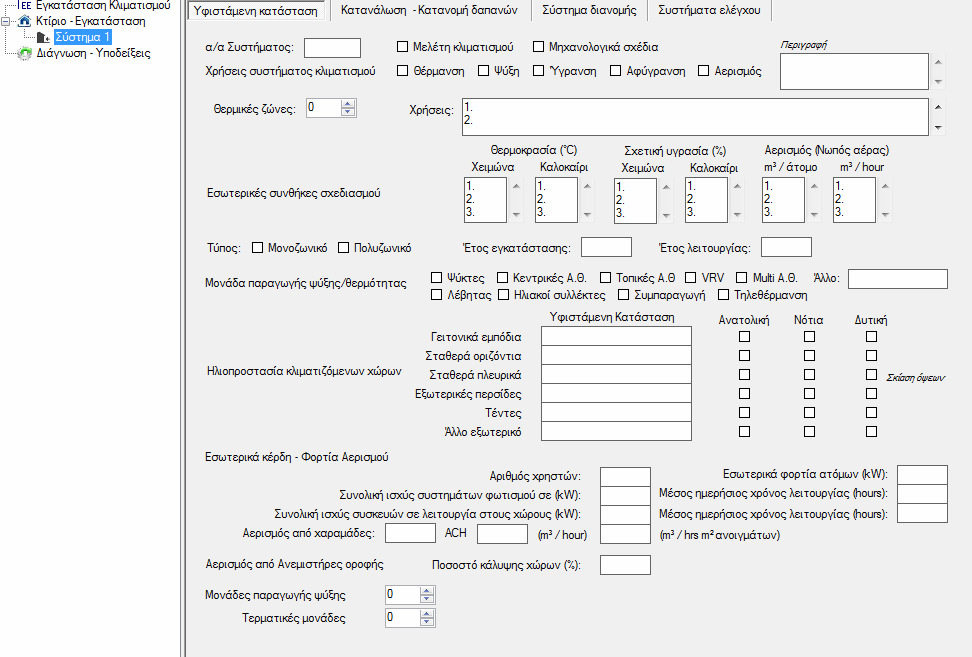Select Πολυζωνικό type checkbox
Screen dimensions: 972x657
[x=343, y=247]
